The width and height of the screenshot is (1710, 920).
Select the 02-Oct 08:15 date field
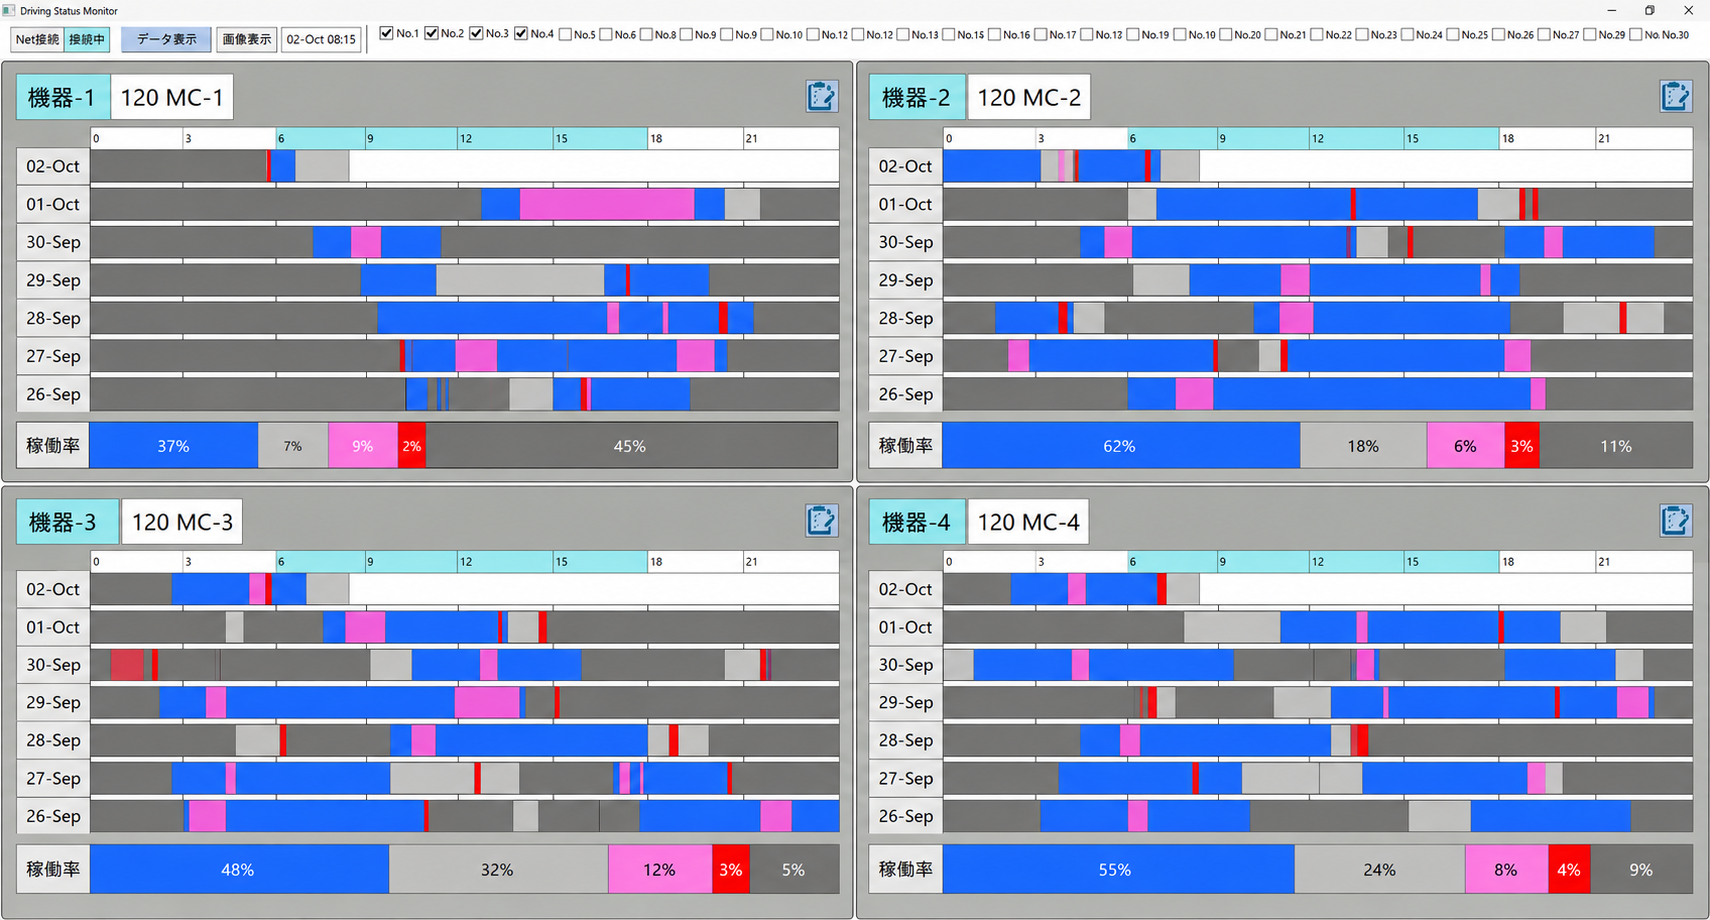coord(321,39)
